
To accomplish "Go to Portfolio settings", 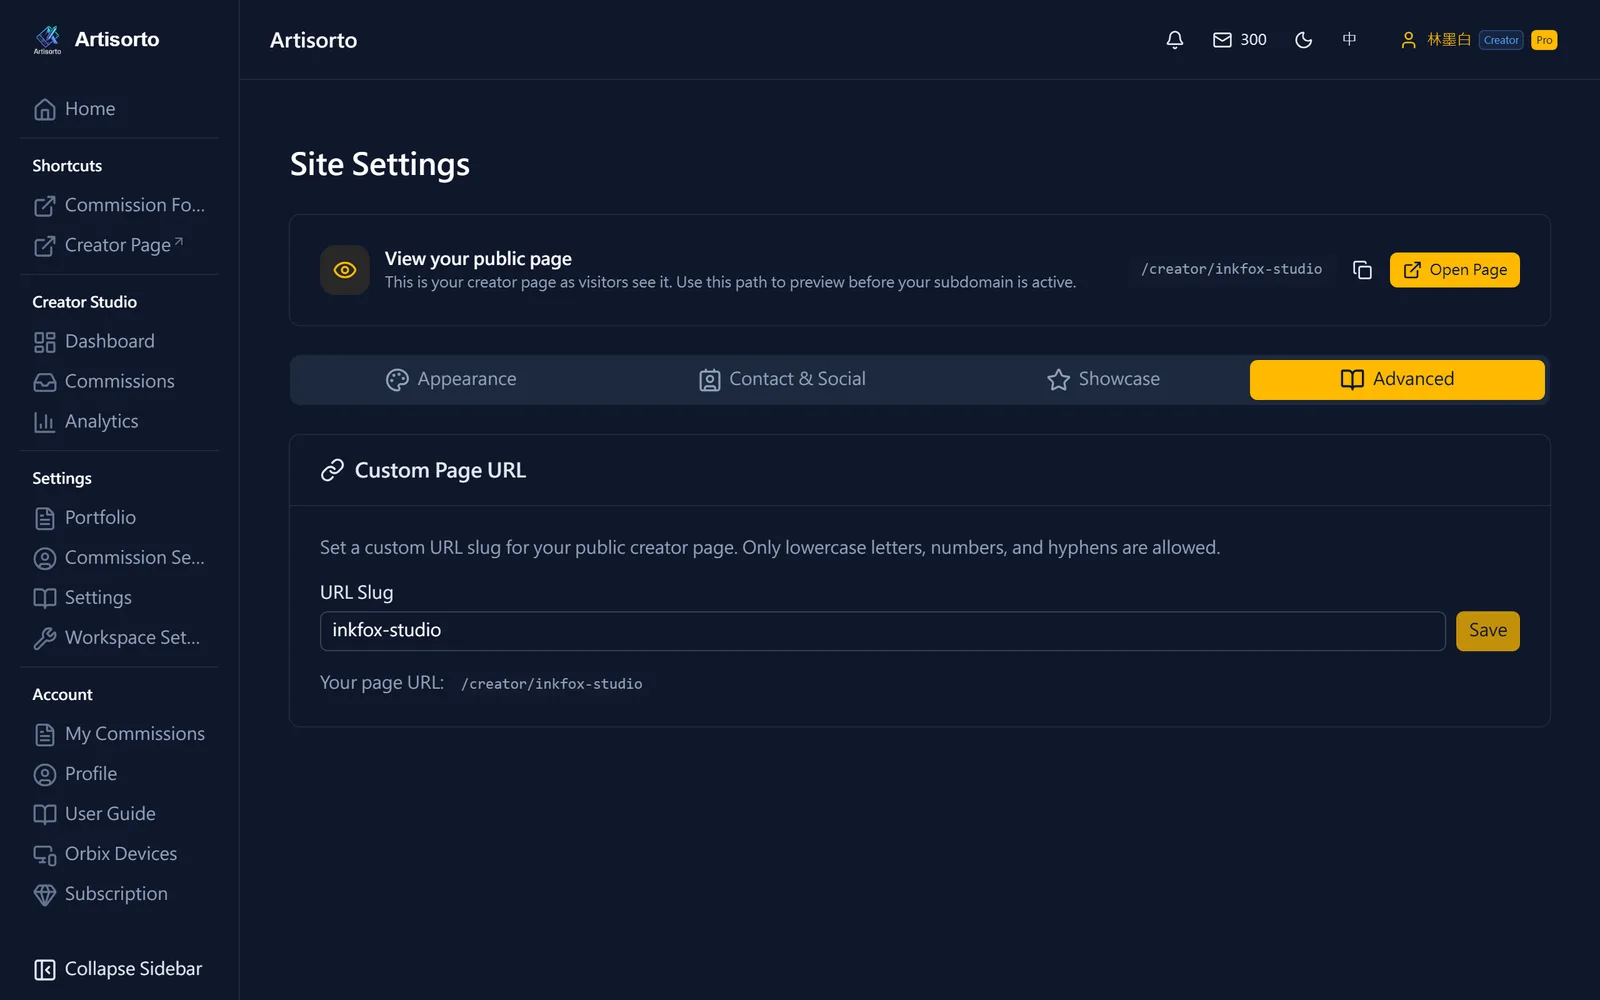I will tap(120, 517).
